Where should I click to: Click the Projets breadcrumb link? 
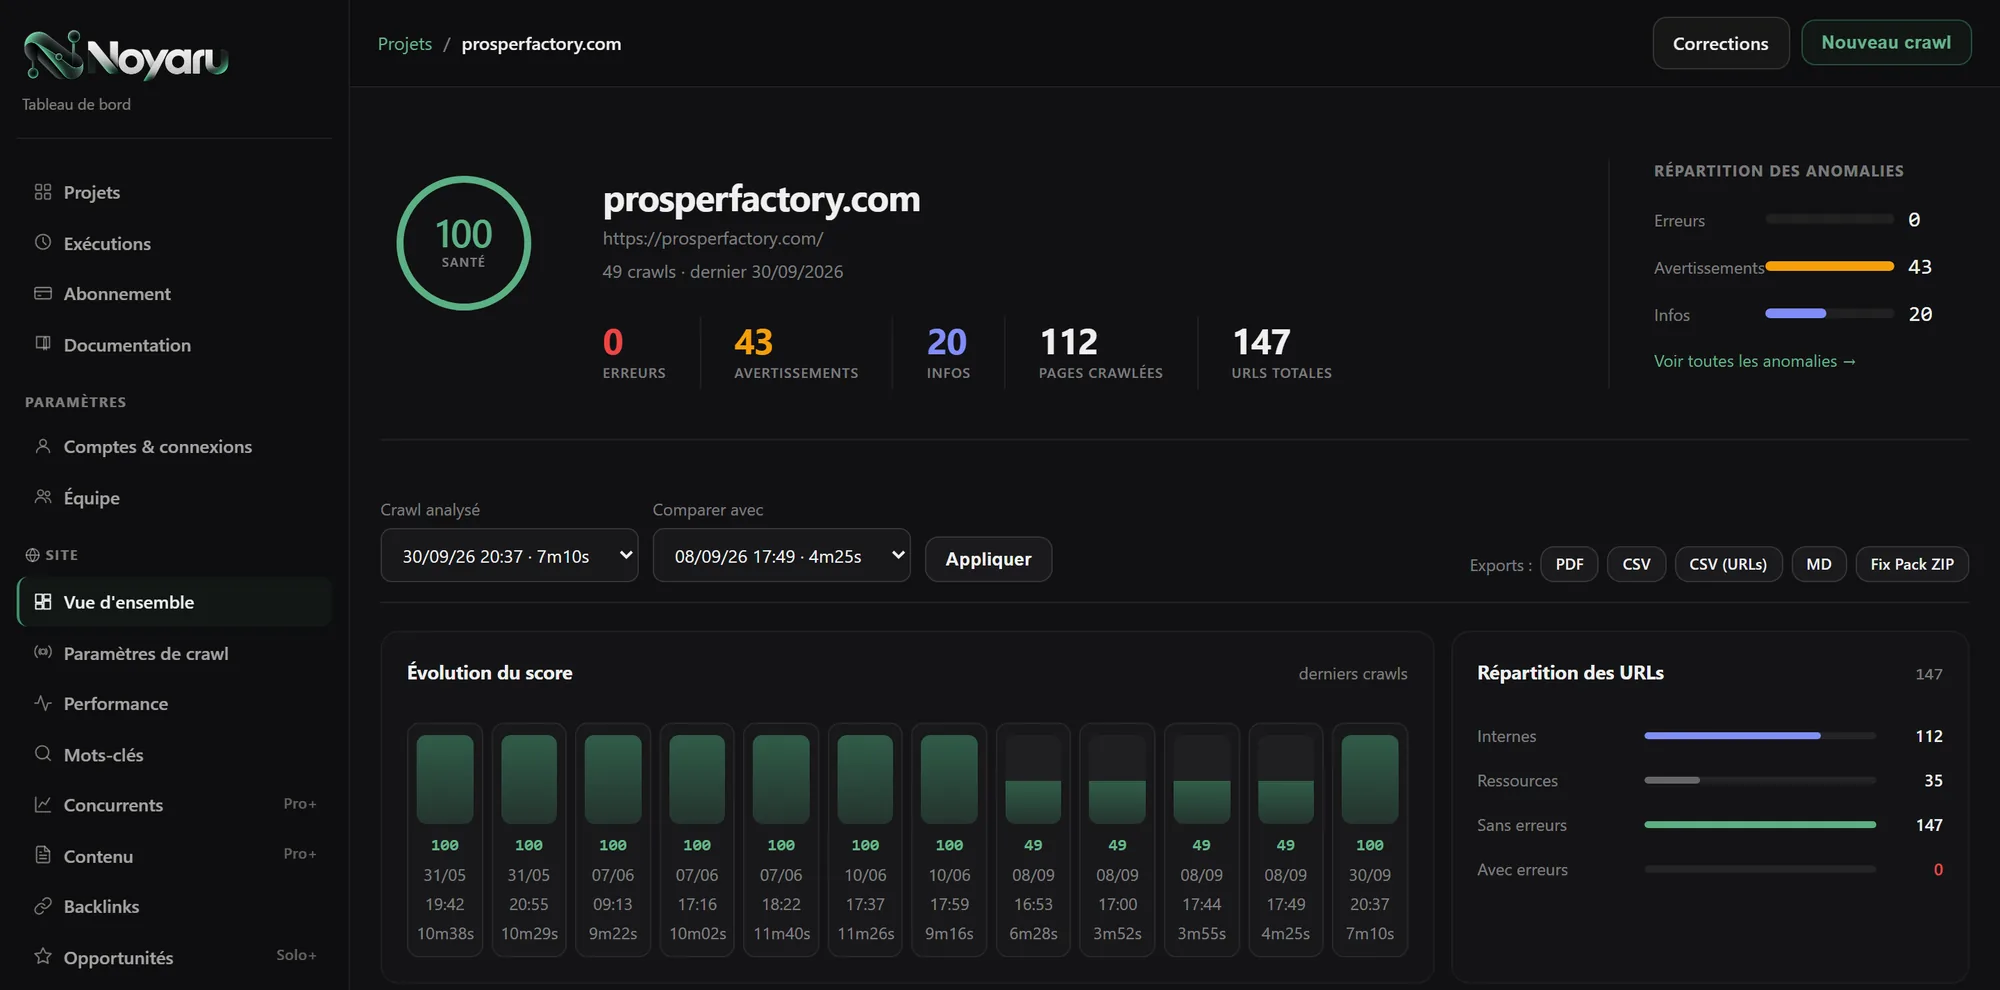pyautogui.click(x=405, y=44)
